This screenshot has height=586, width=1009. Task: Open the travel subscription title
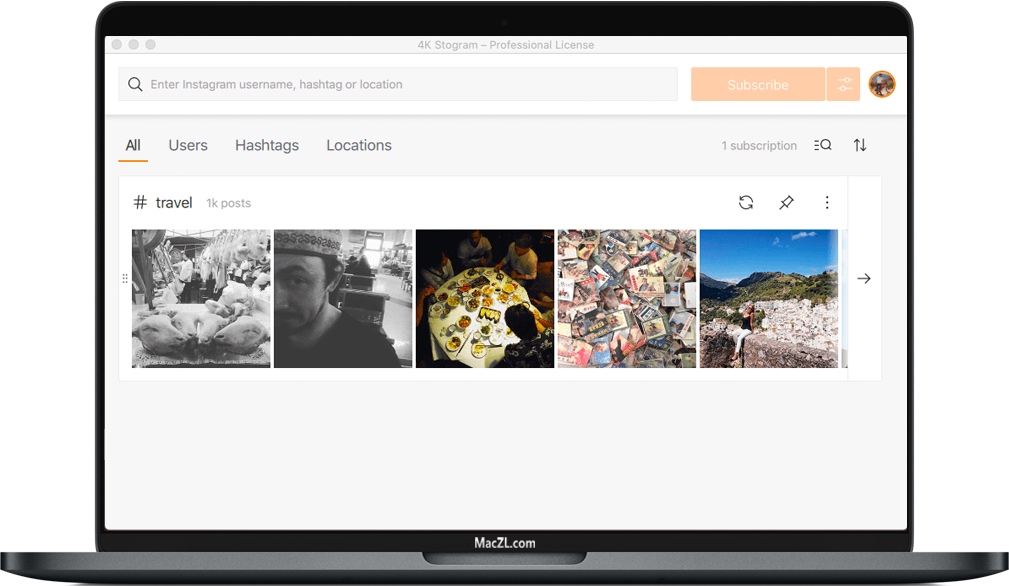(x=174, y=203)
